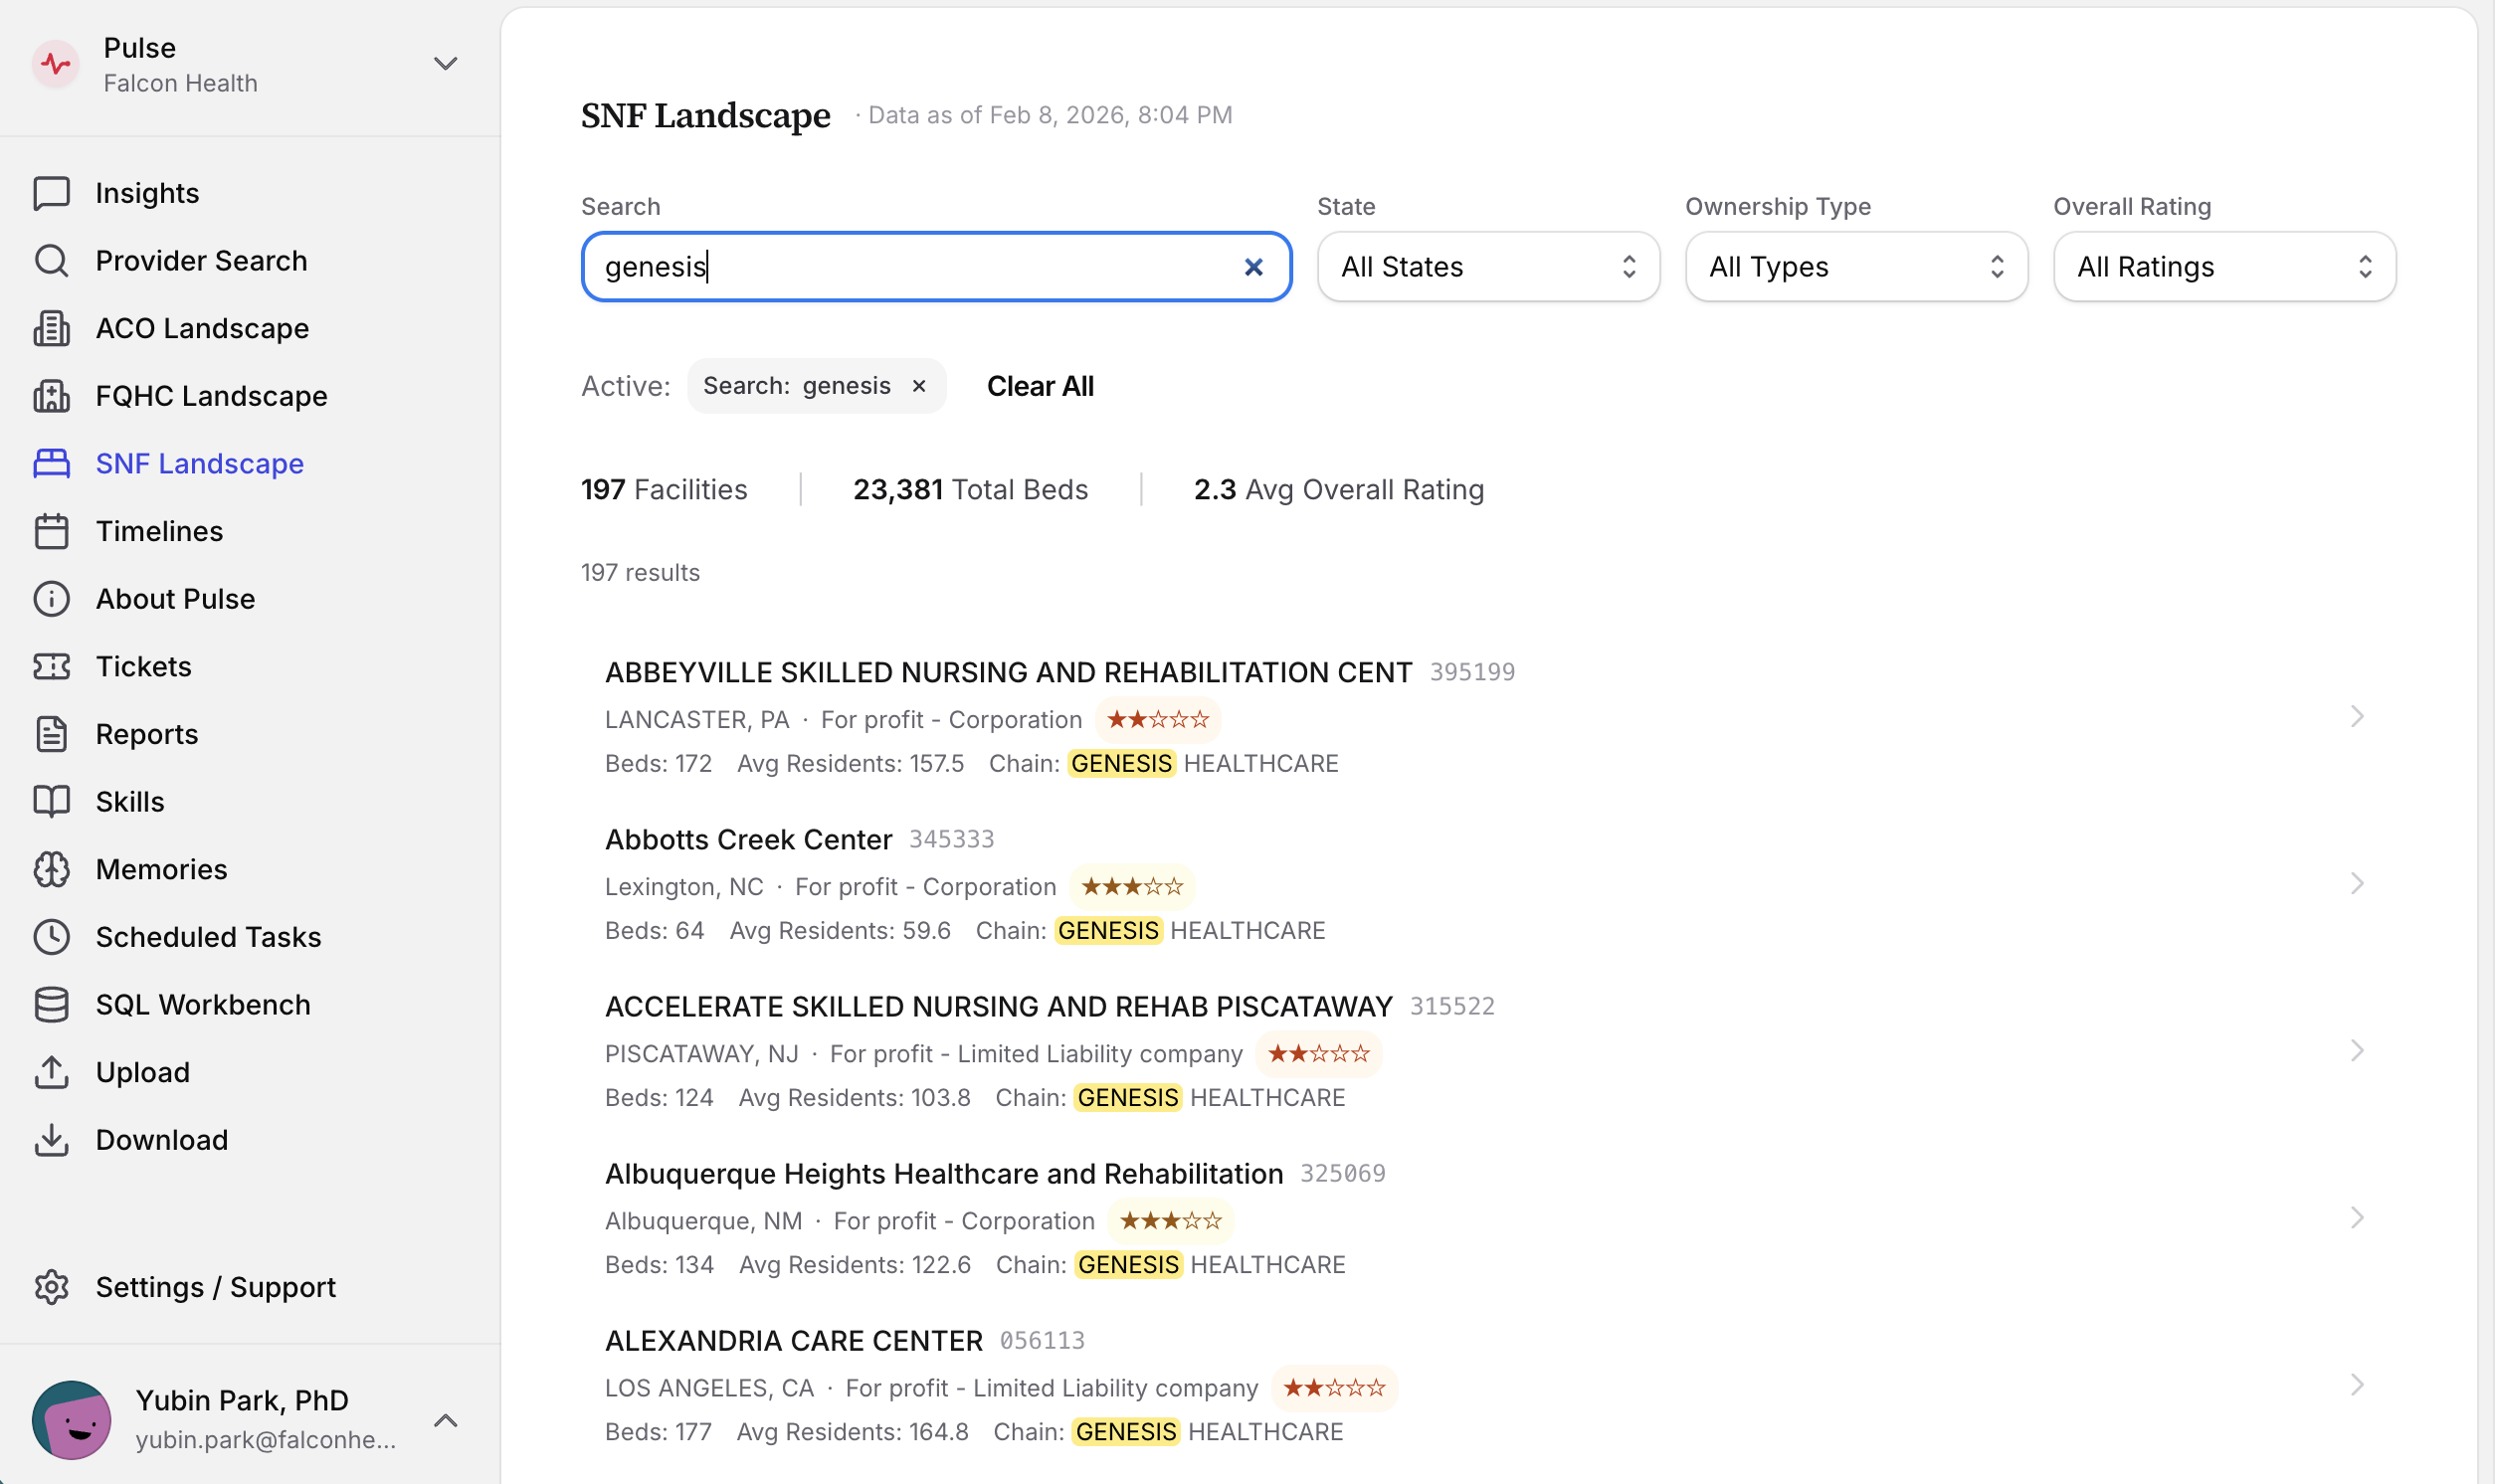The height and width of the screenshot is (1484, 2495).
Task: Open the Ownership Type dropdown
Action: click(x=1856, y=267)
